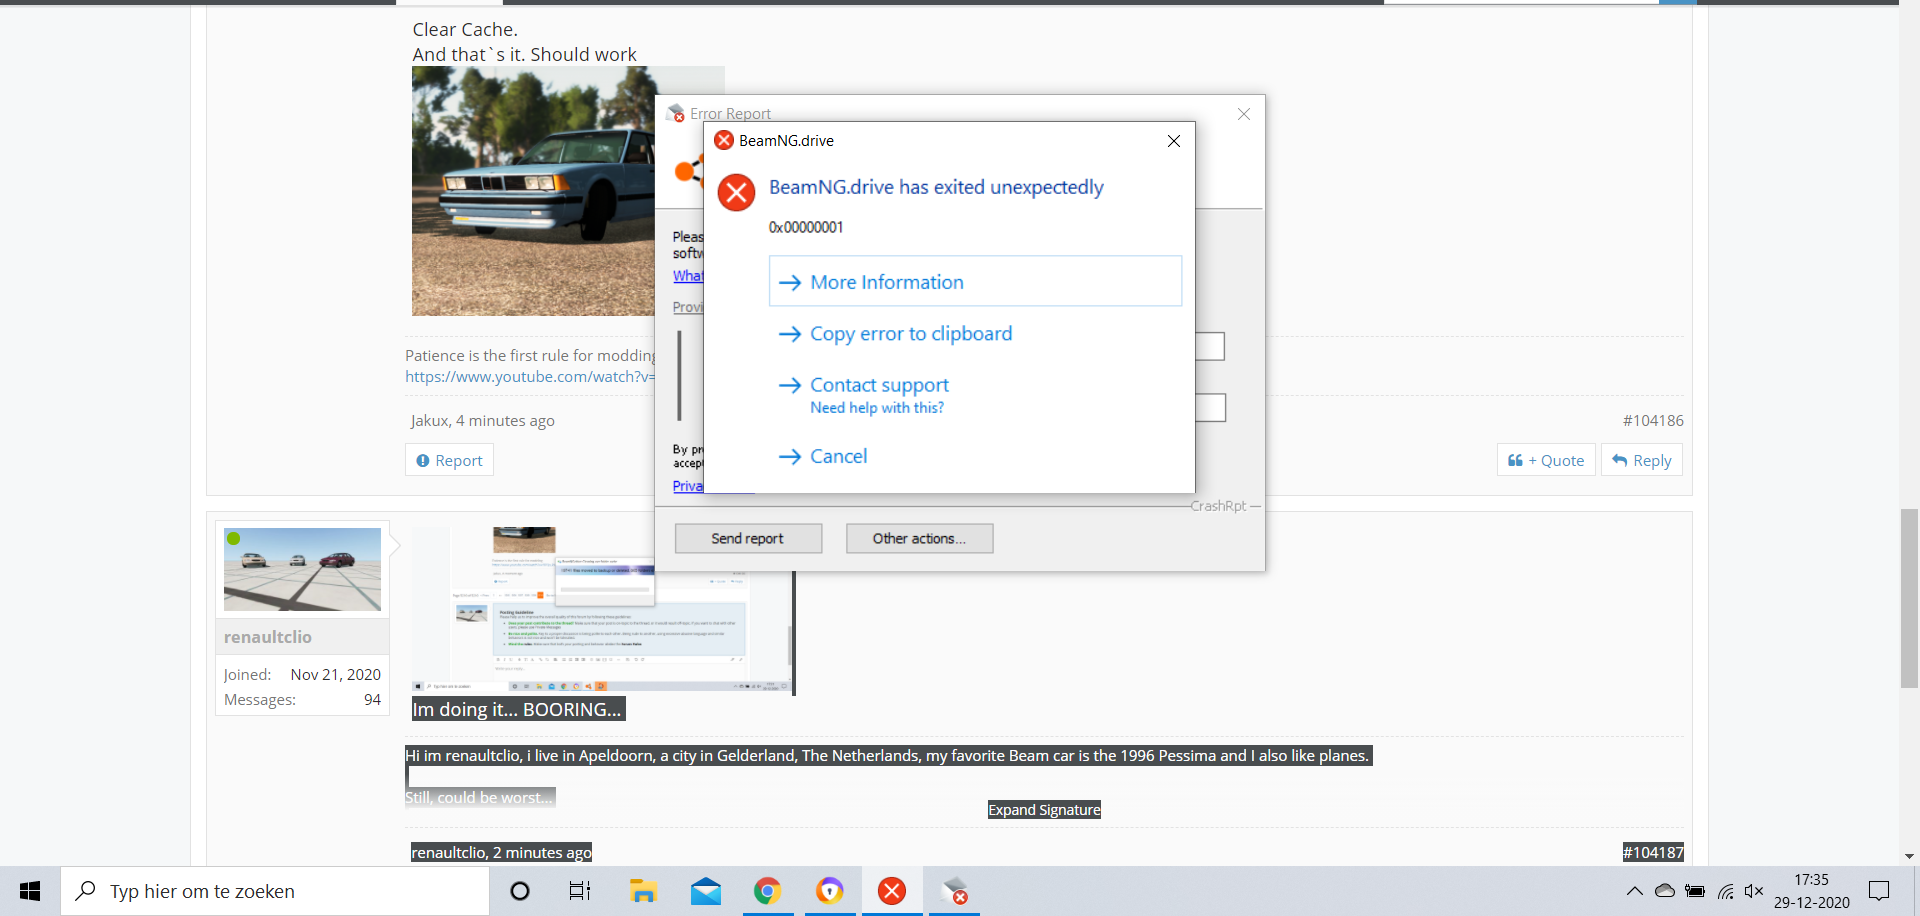Switch to Error Report CrashRpt taskbar icon
The width and height of the screenshot is (1920, 916).
pyautogui.click(x=955, y=891)
